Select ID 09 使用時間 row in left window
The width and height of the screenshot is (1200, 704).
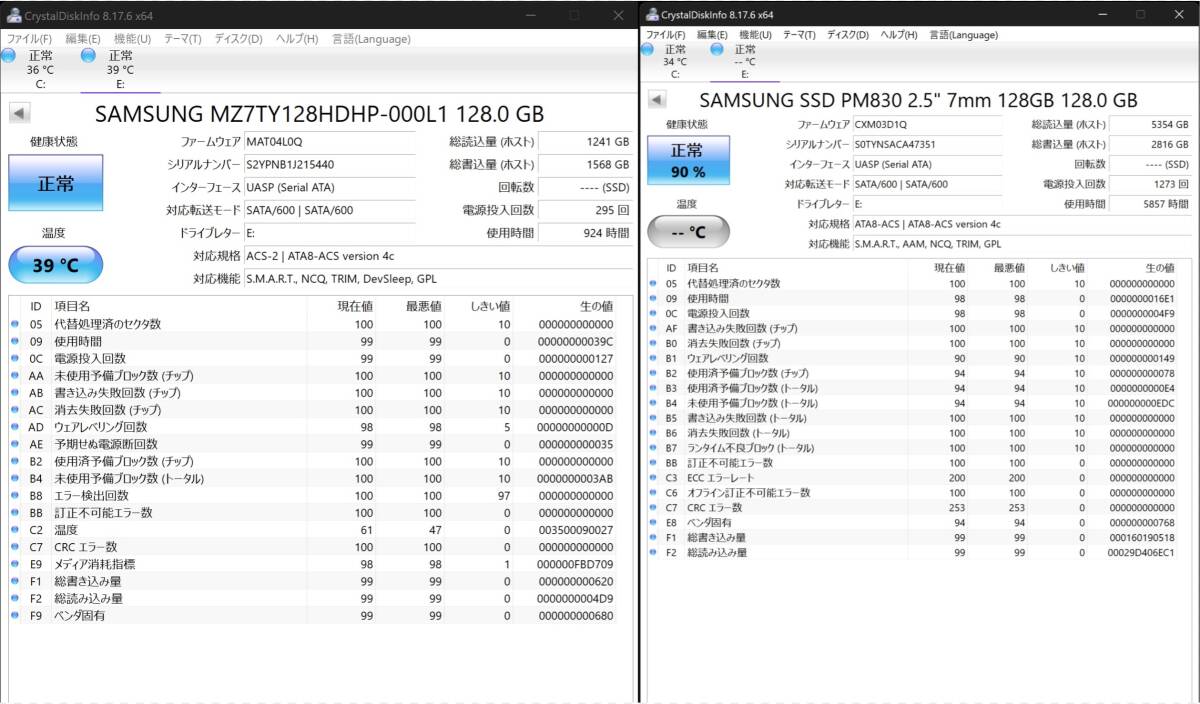click(x=314, y=341)
